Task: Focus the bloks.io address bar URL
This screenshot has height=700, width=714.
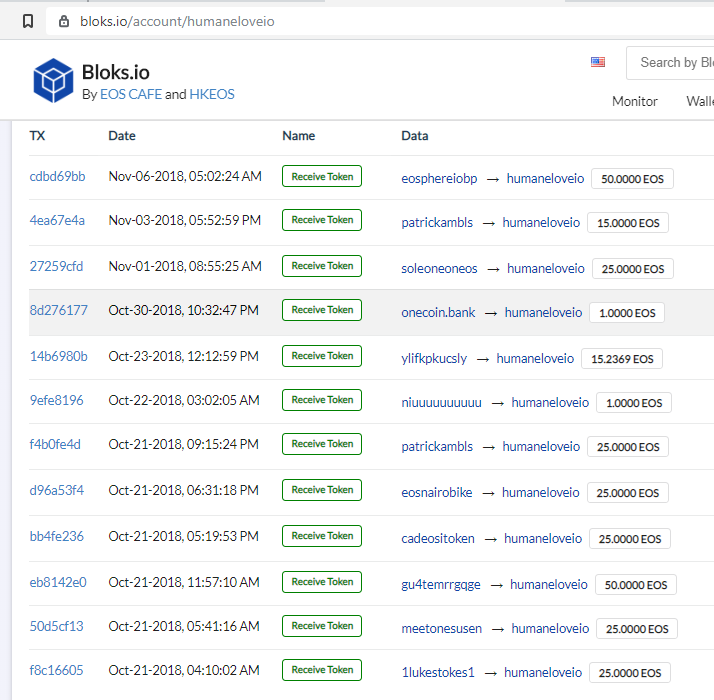Action: click(x=177, y=21)
